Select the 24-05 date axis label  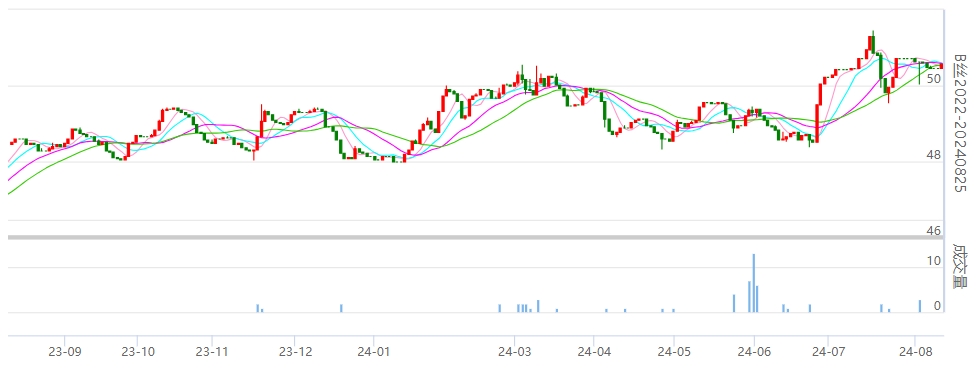pos(674,351)
